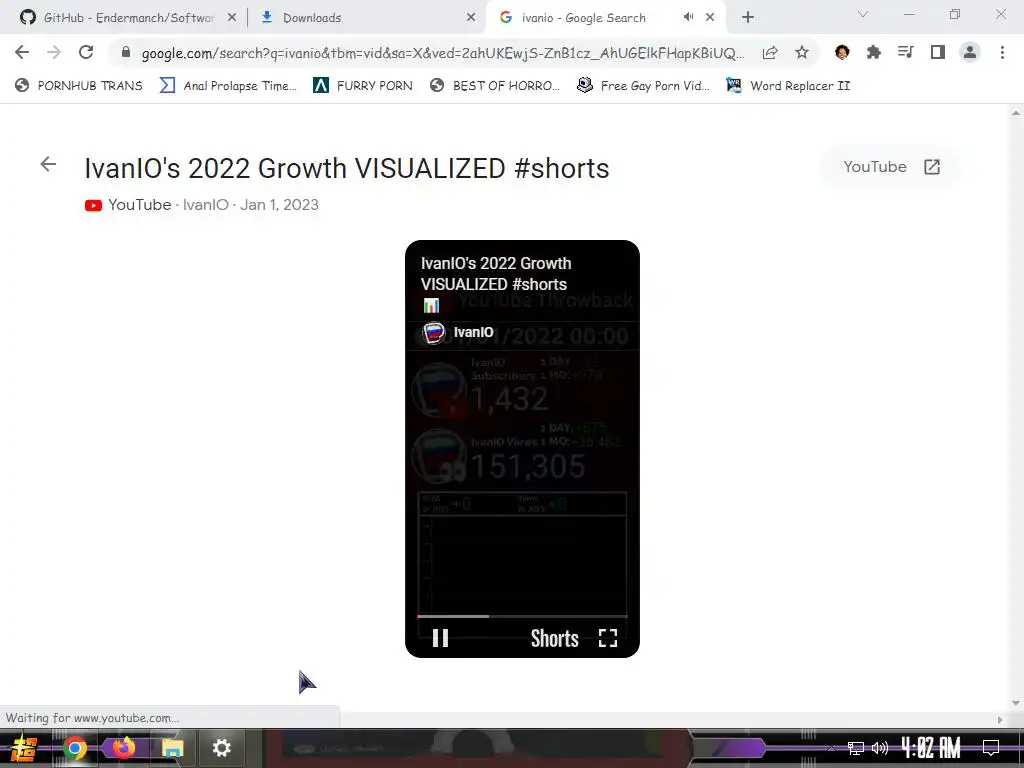Open the Windows Start button
The height and width of the screenshot is (768, 1024).
click(24, 748)
